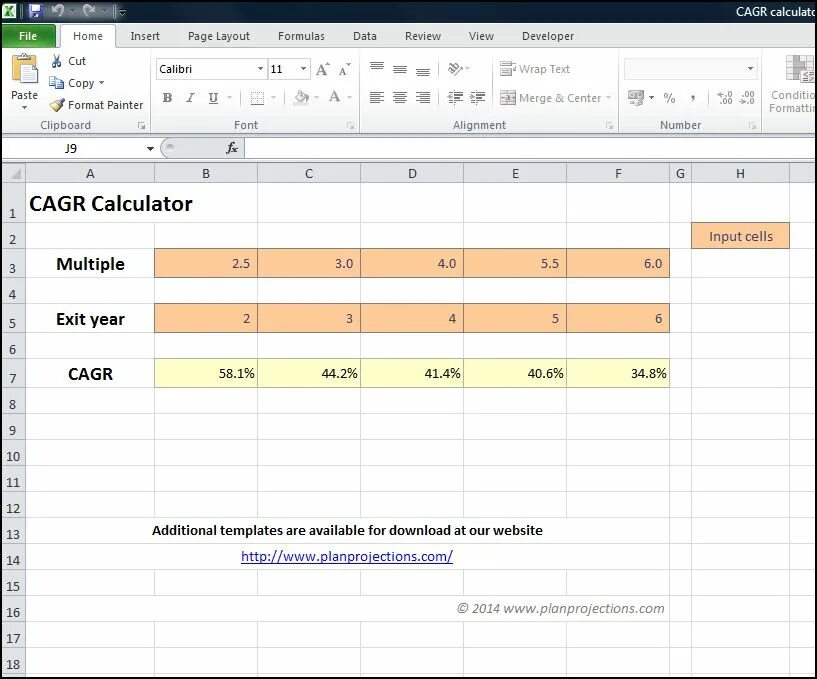Expand the Borders dropdown arrow
817x679 pixels.
[x=273, y=97]
